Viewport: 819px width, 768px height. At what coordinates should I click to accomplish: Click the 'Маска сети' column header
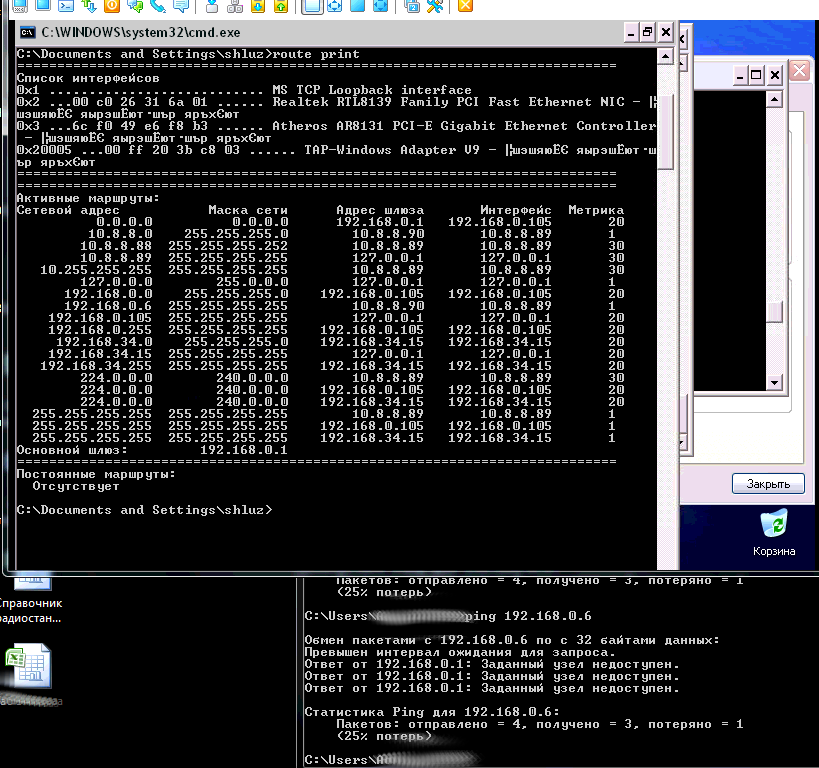click(x=248, y=211)
